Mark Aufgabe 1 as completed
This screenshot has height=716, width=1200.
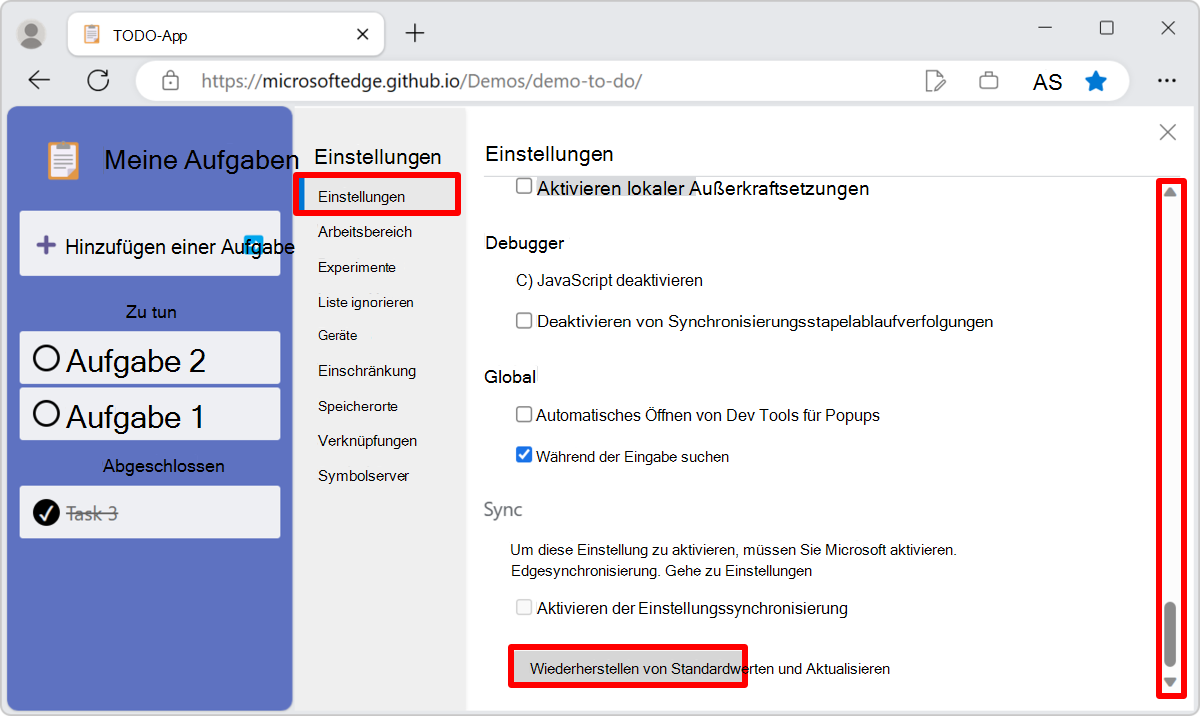[x=45, y=413]
